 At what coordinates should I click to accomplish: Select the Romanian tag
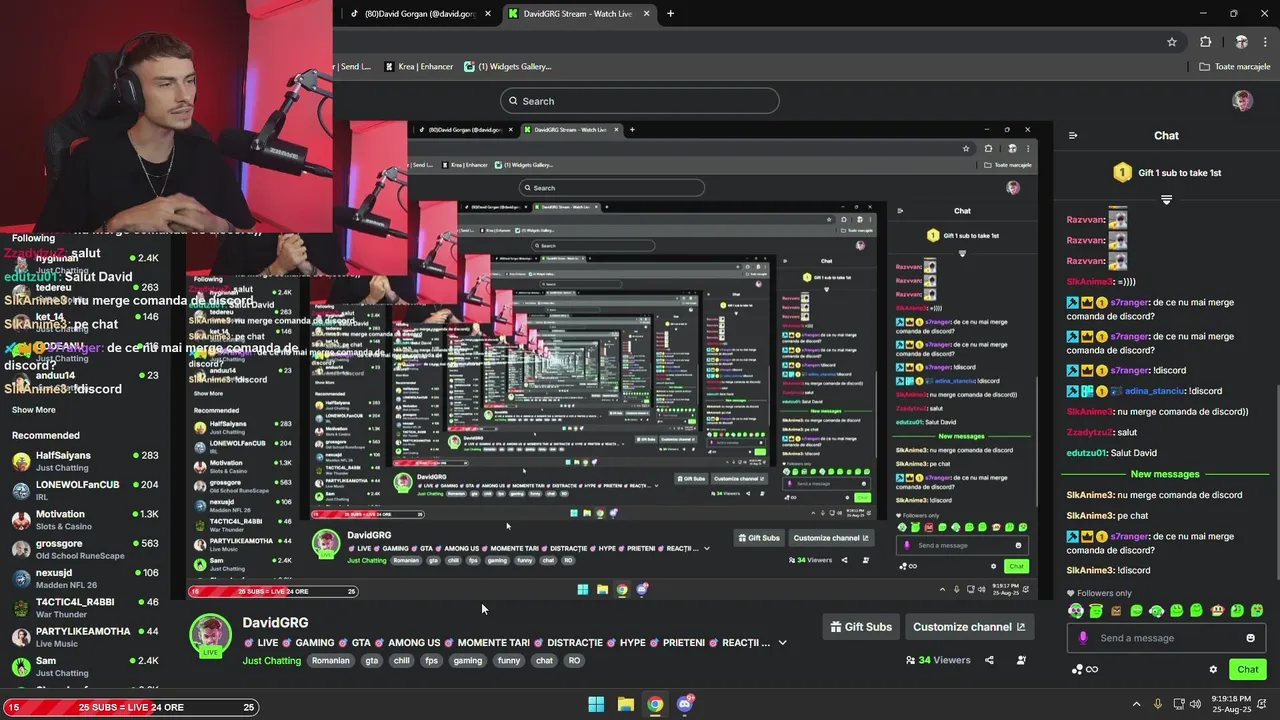click(x=330, y=661)
